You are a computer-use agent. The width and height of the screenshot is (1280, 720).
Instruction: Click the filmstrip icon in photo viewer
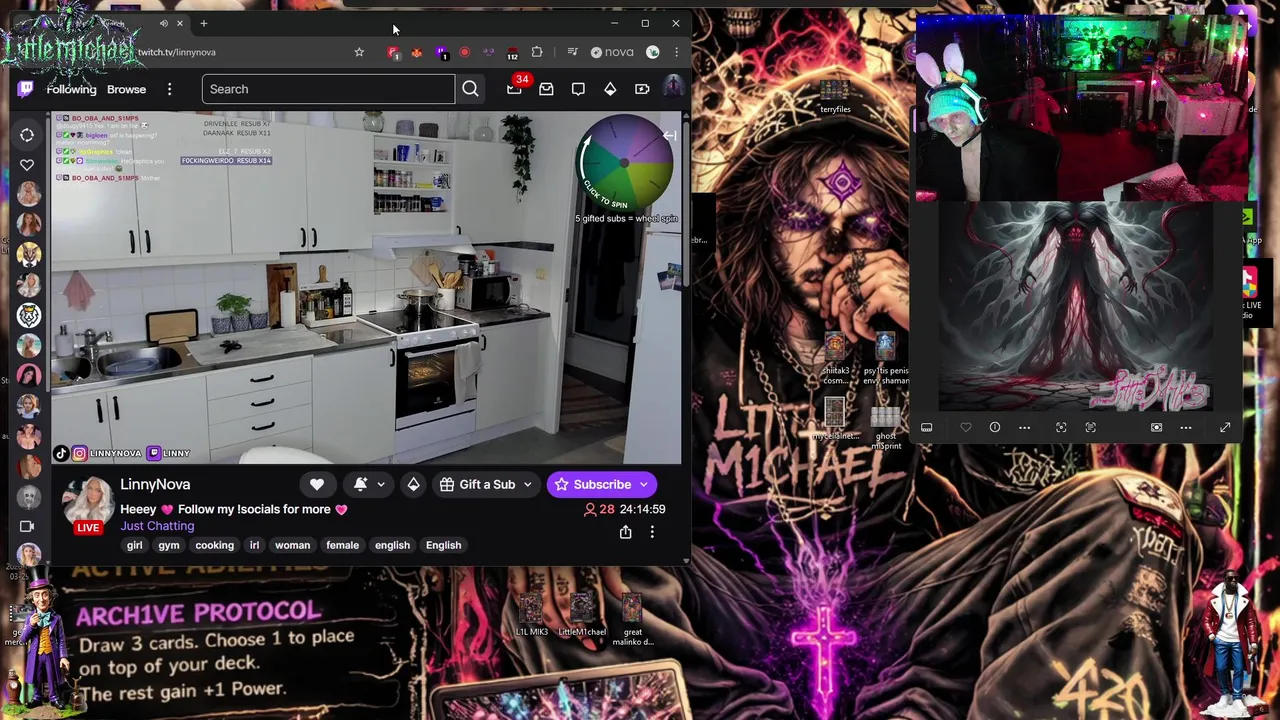coord(927,428)
